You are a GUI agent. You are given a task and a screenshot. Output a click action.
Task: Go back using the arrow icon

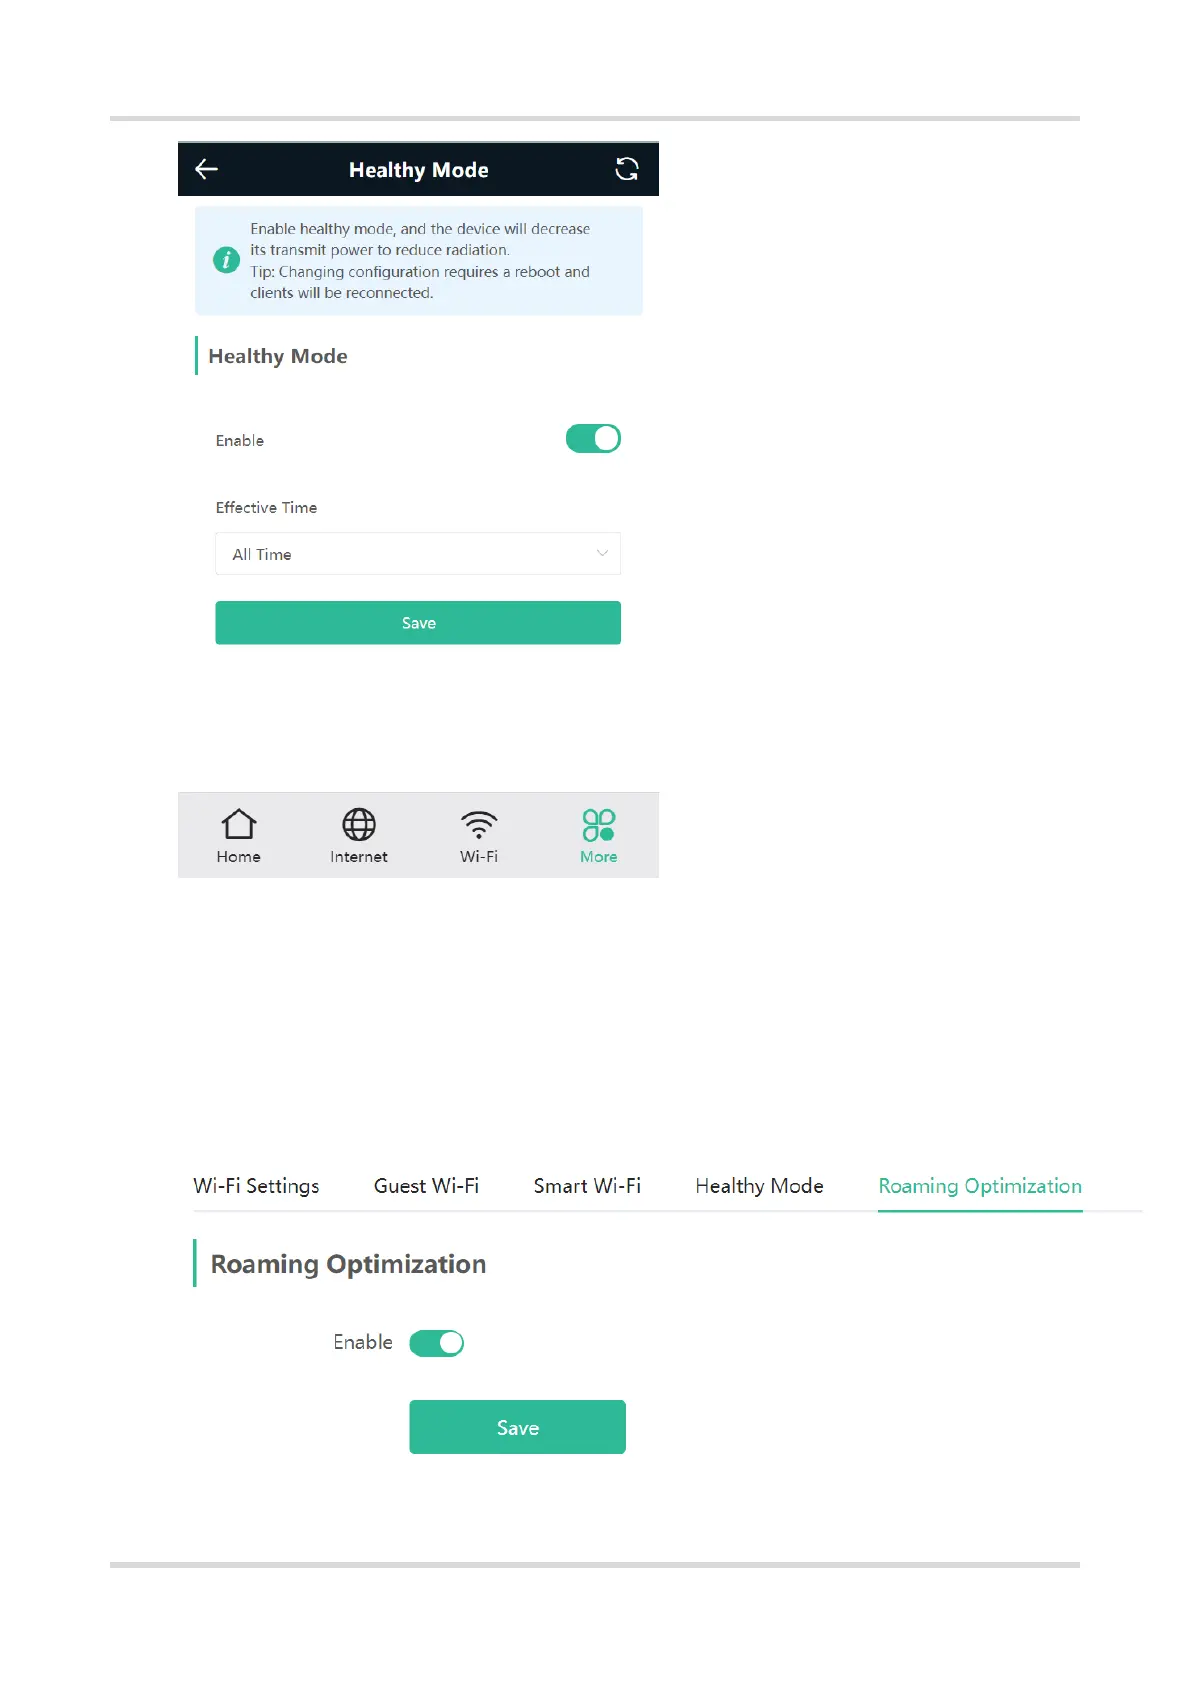[x=206, y=169]
